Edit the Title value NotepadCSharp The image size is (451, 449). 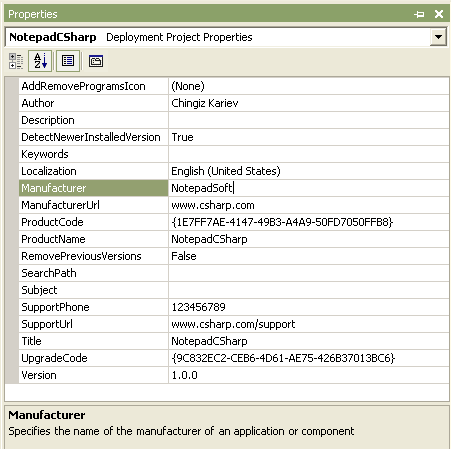click(x=309, y=341)
